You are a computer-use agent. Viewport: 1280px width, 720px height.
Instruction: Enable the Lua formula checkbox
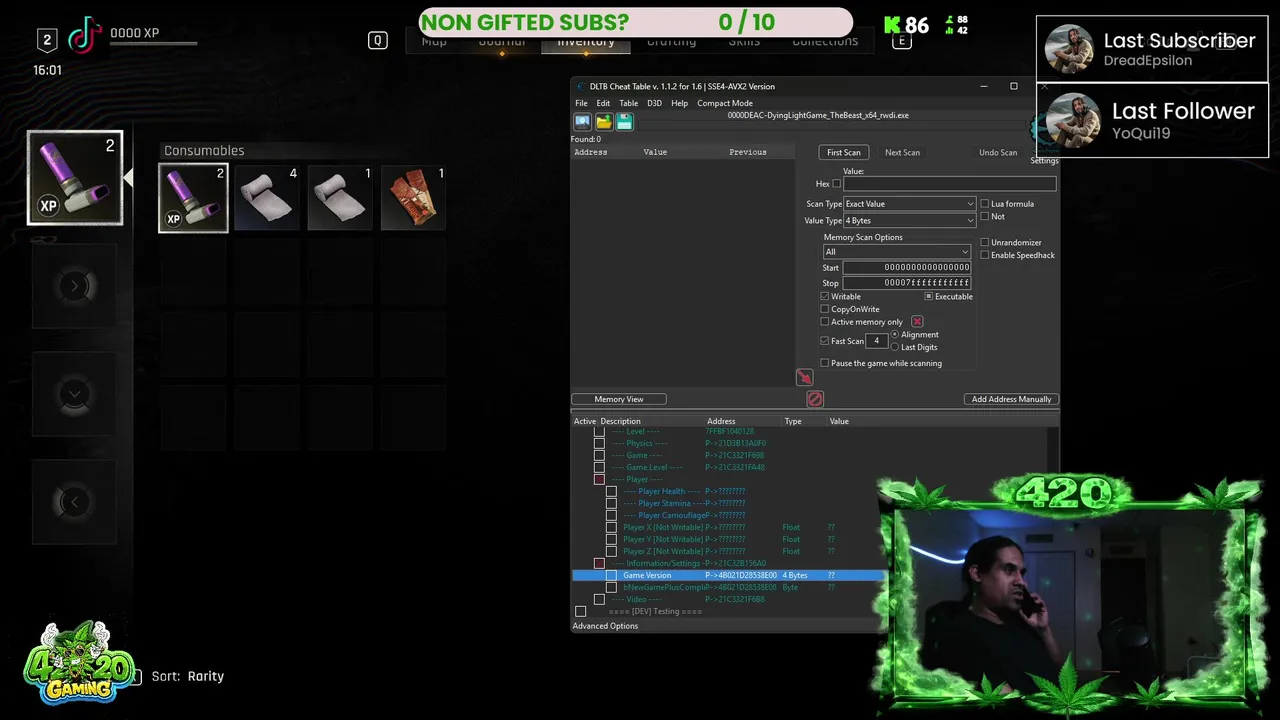point(985,203)
